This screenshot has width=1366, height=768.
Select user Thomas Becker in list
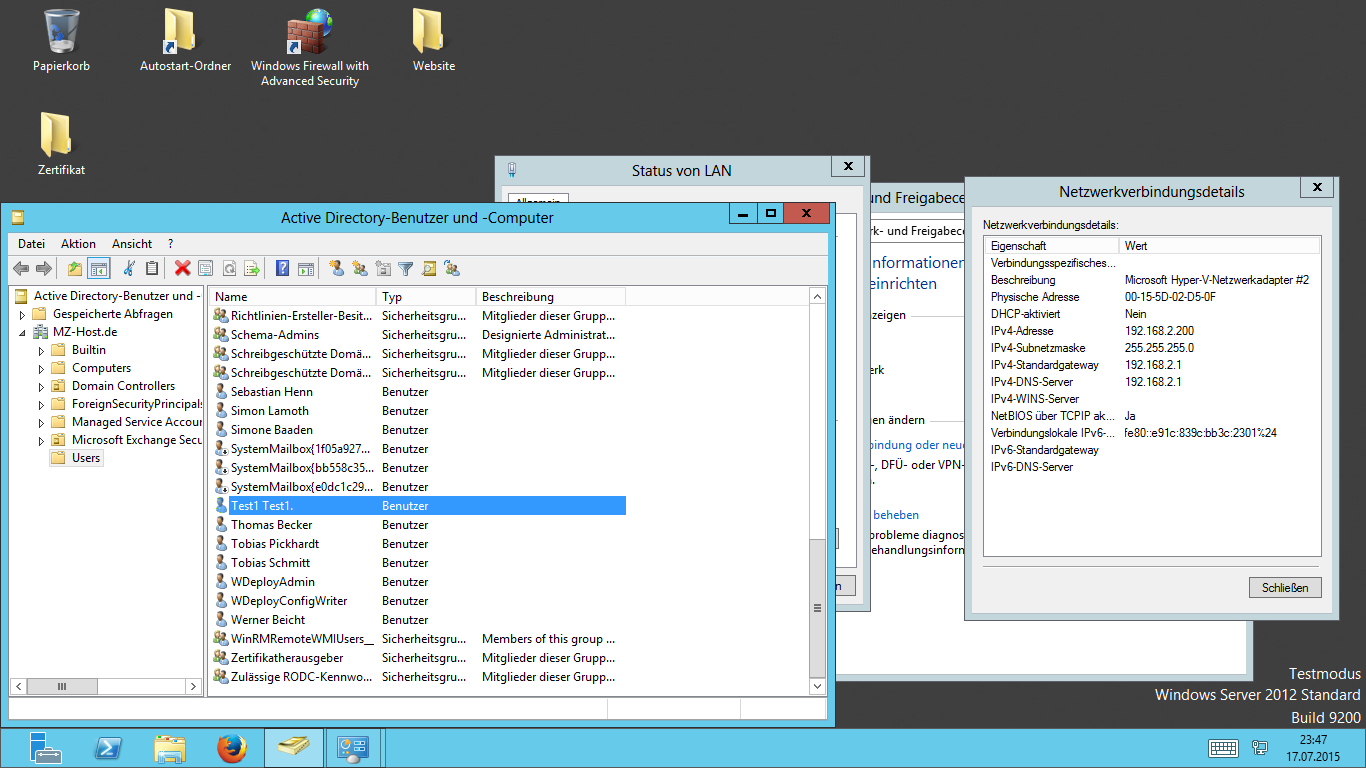(271, 525)
